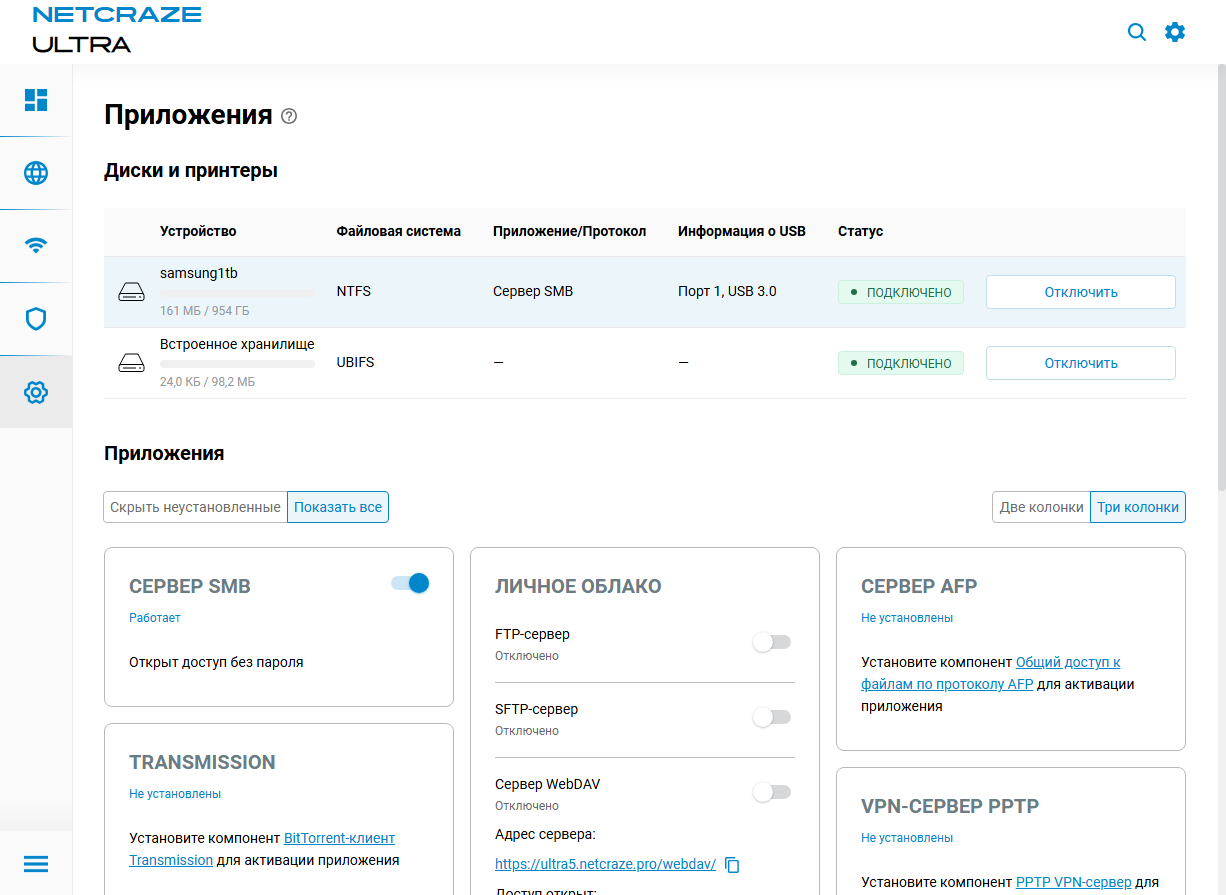Screen dimensions: 1226x895
Task: Expand the sidebar hamburger menu
Action: tap(36, 864)
